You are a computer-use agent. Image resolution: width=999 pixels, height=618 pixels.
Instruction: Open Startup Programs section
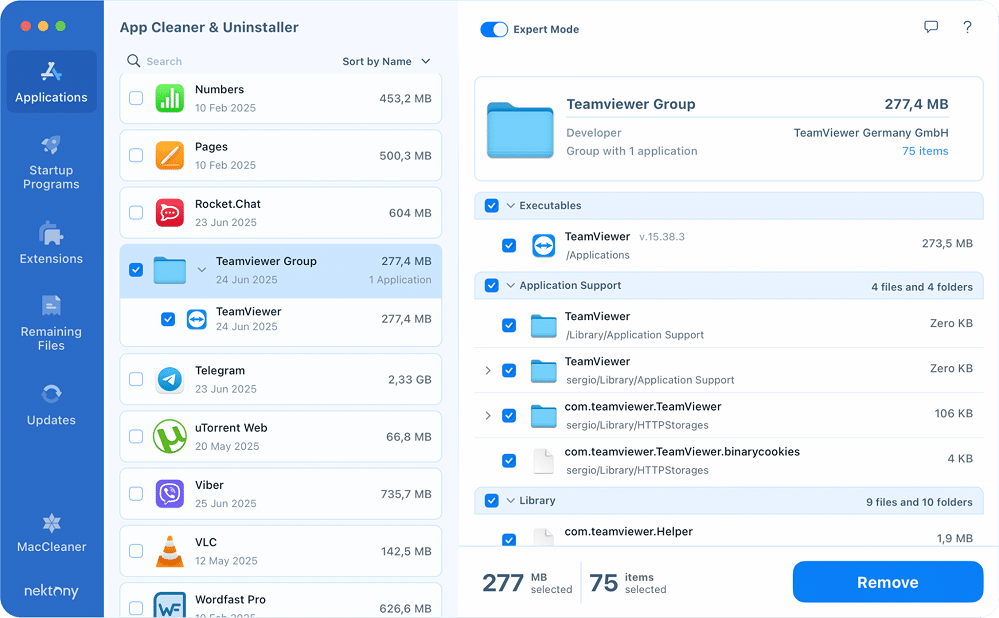52,162
